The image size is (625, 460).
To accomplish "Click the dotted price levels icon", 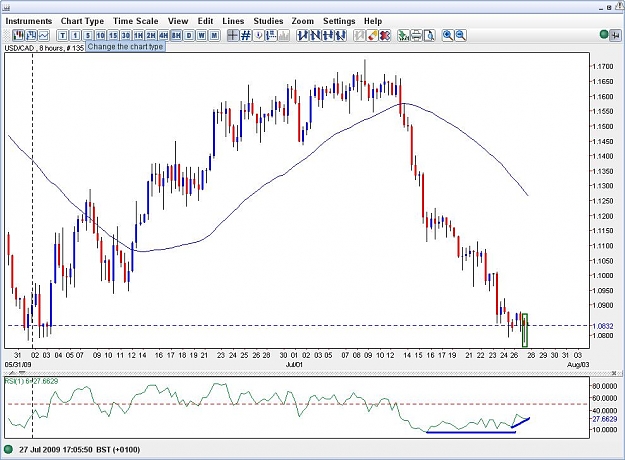I will pyautogui.click(x=271, y=36).
